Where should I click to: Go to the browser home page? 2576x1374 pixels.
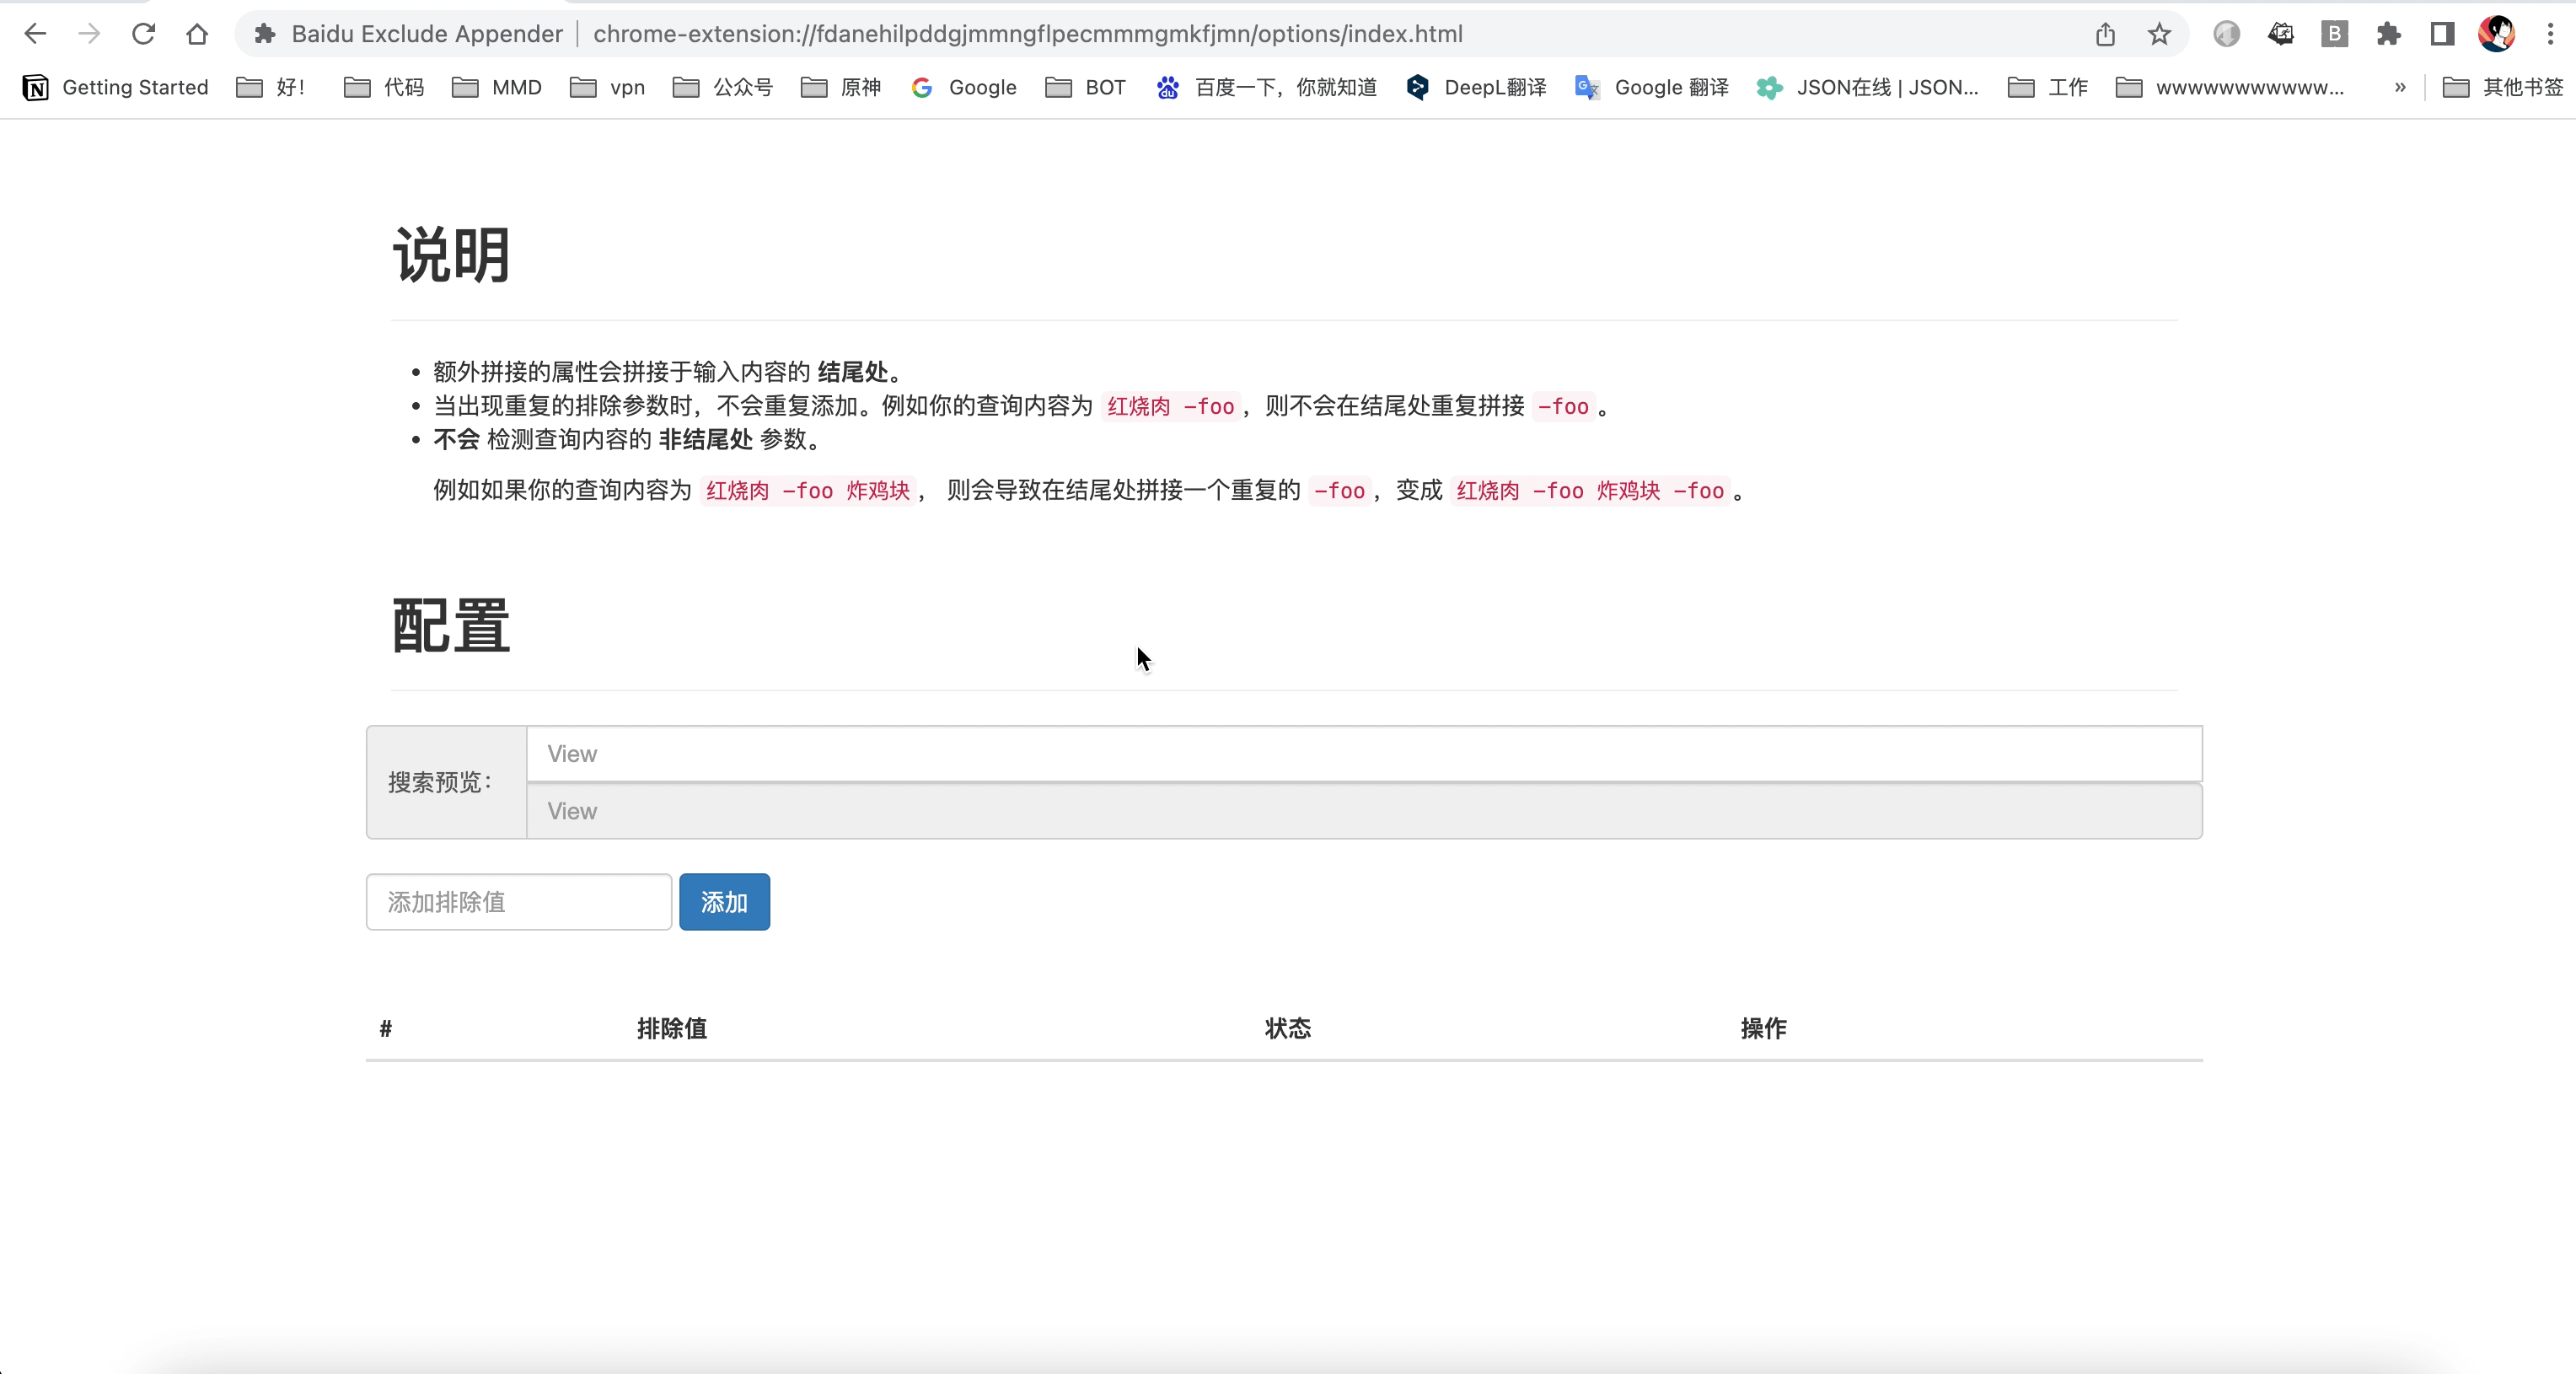click(x=197, y=34)
